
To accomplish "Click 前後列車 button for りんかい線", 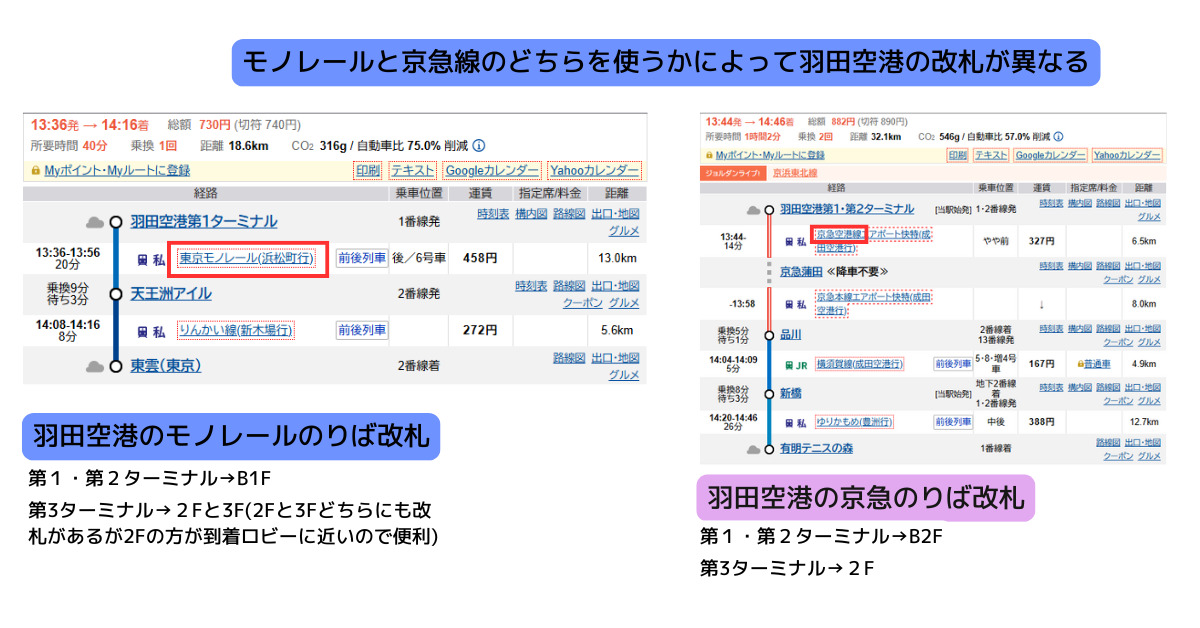I will point(361,330).
